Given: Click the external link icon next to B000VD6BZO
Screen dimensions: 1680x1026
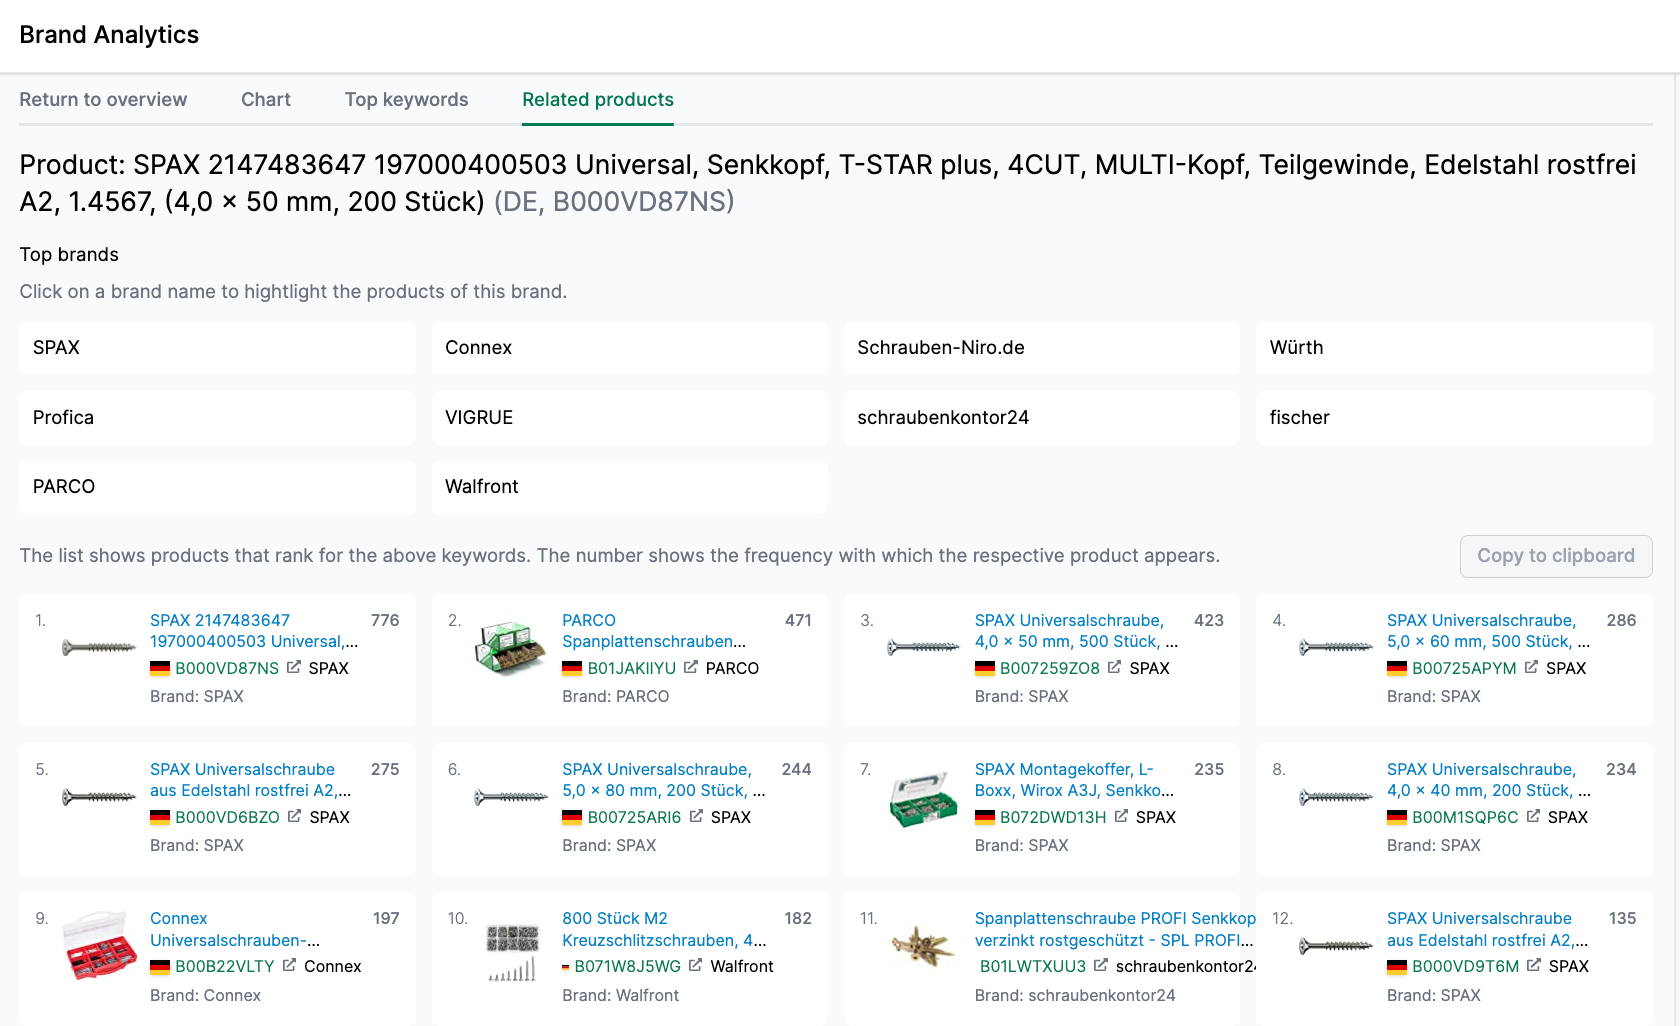Looking at the screenshot, I should coord(294,816).
